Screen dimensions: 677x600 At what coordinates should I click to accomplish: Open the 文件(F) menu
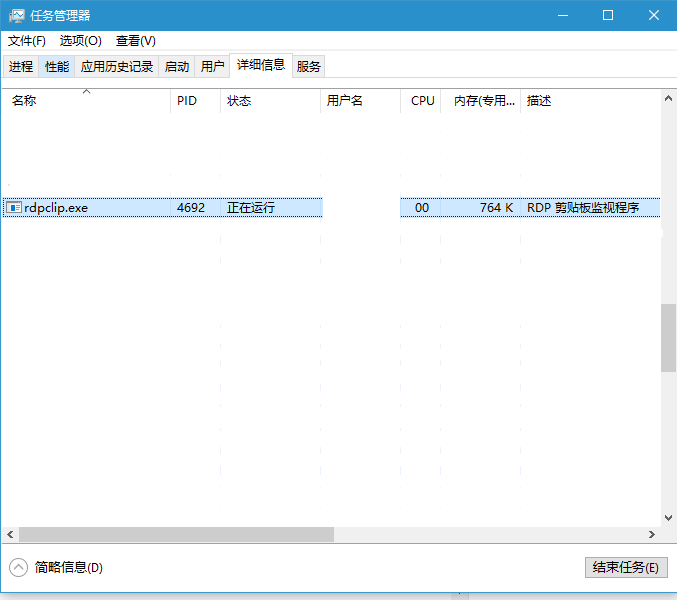click(27, 41)
